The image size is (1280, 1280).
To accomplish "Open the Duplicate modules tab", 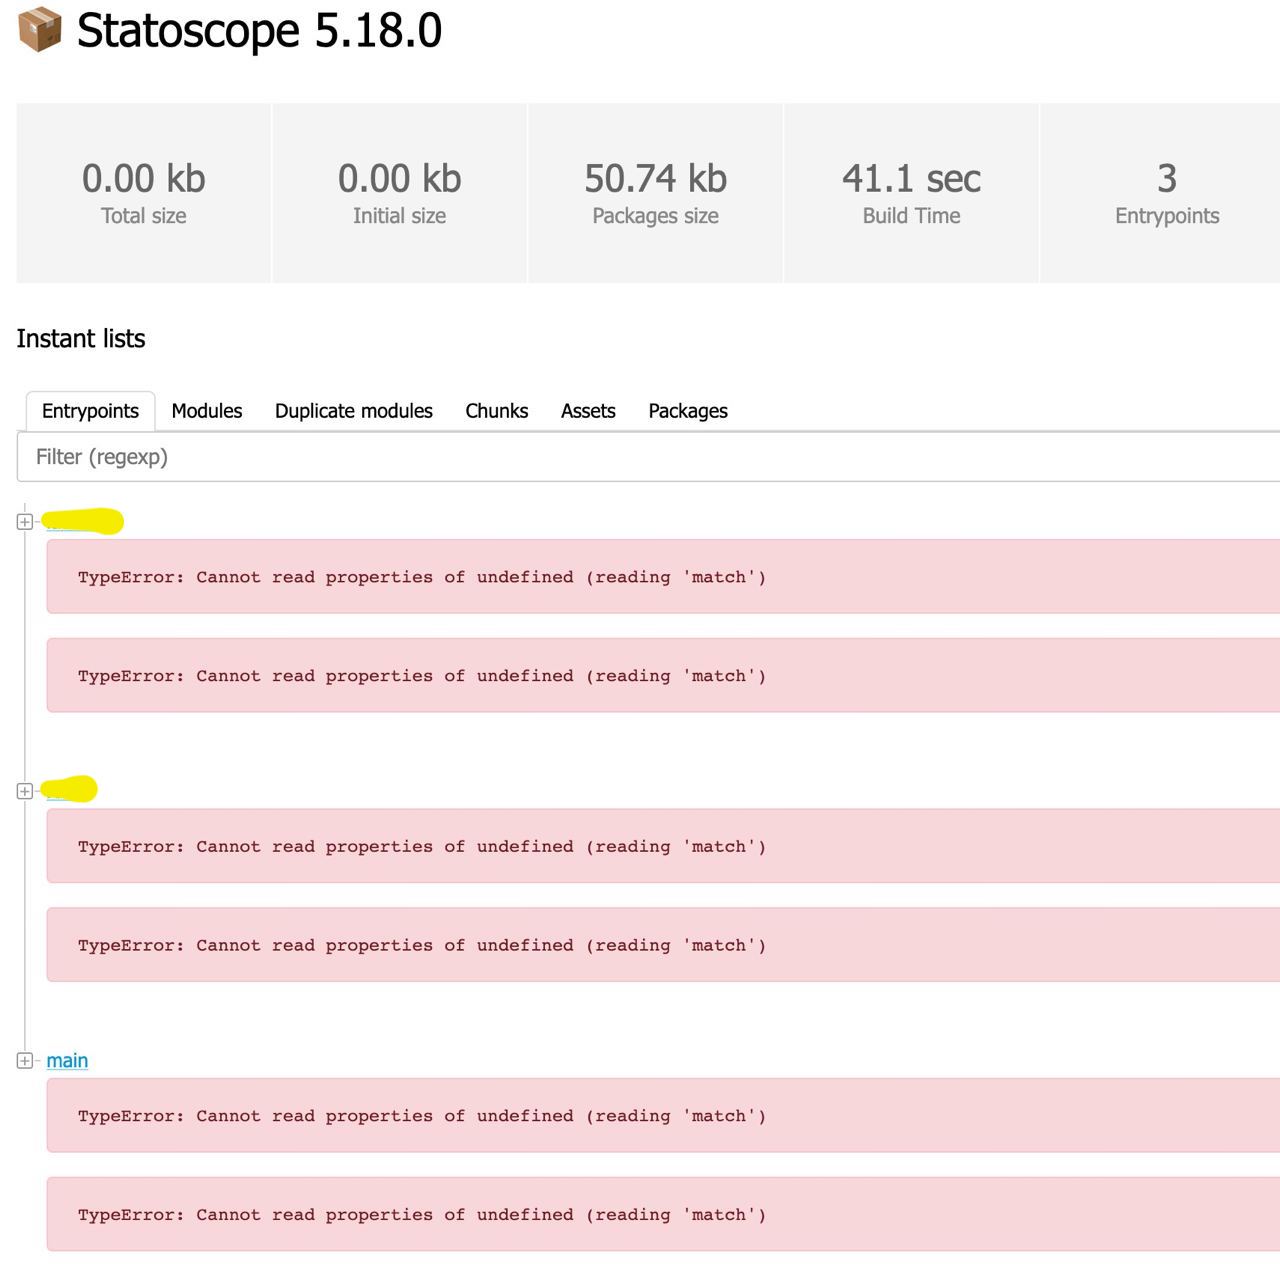I will pyautogui.click(x=353, y=410).
